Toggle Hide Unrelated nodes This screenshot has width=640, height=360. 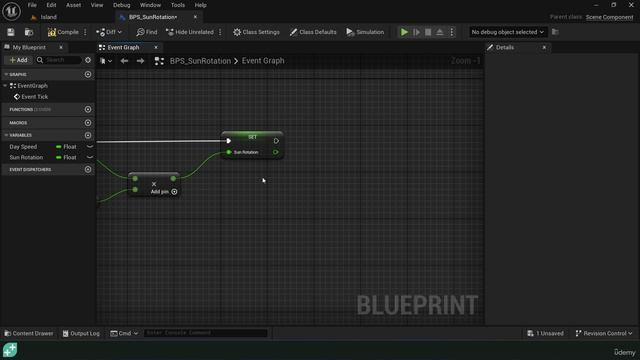click(189, 32)
